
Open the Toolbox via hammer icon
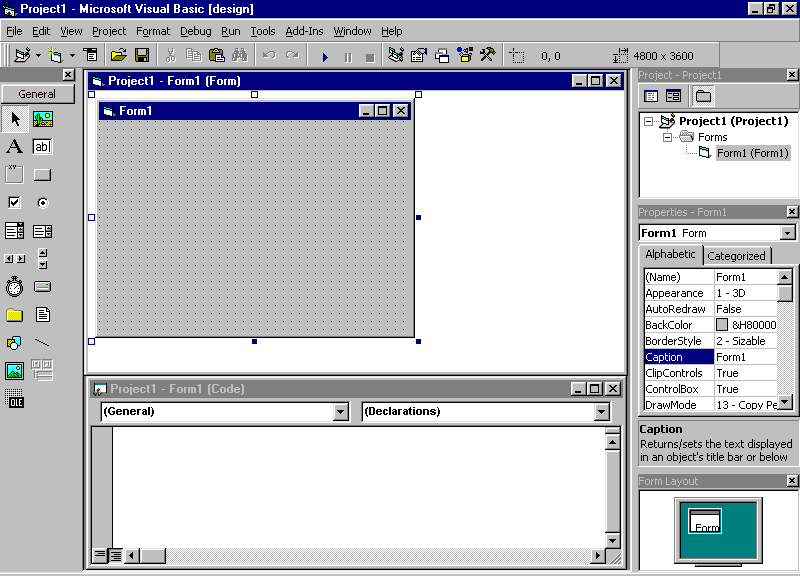pyautogui.click(x=488, y=55)
